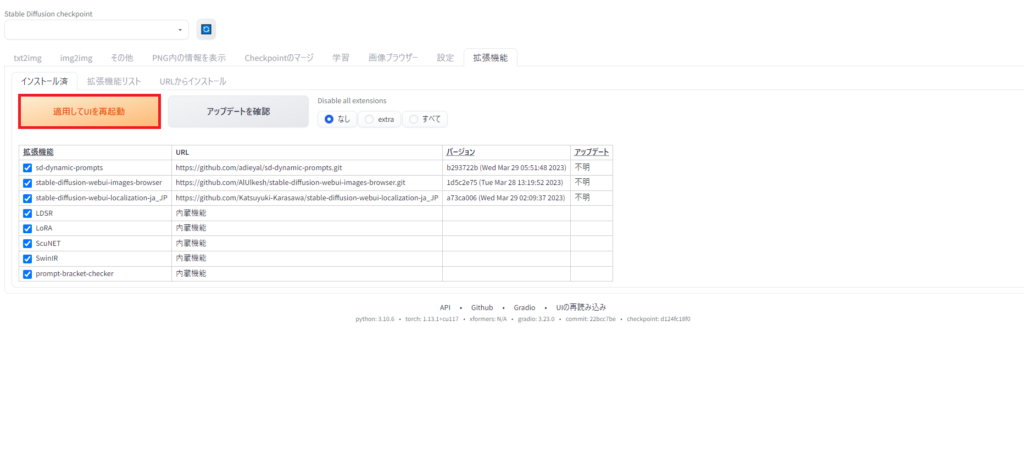Click the checkpoint dropdown arrow
Image resolution: width=1024 pixels, height=450 pixels.
click(x=180, y=30)
